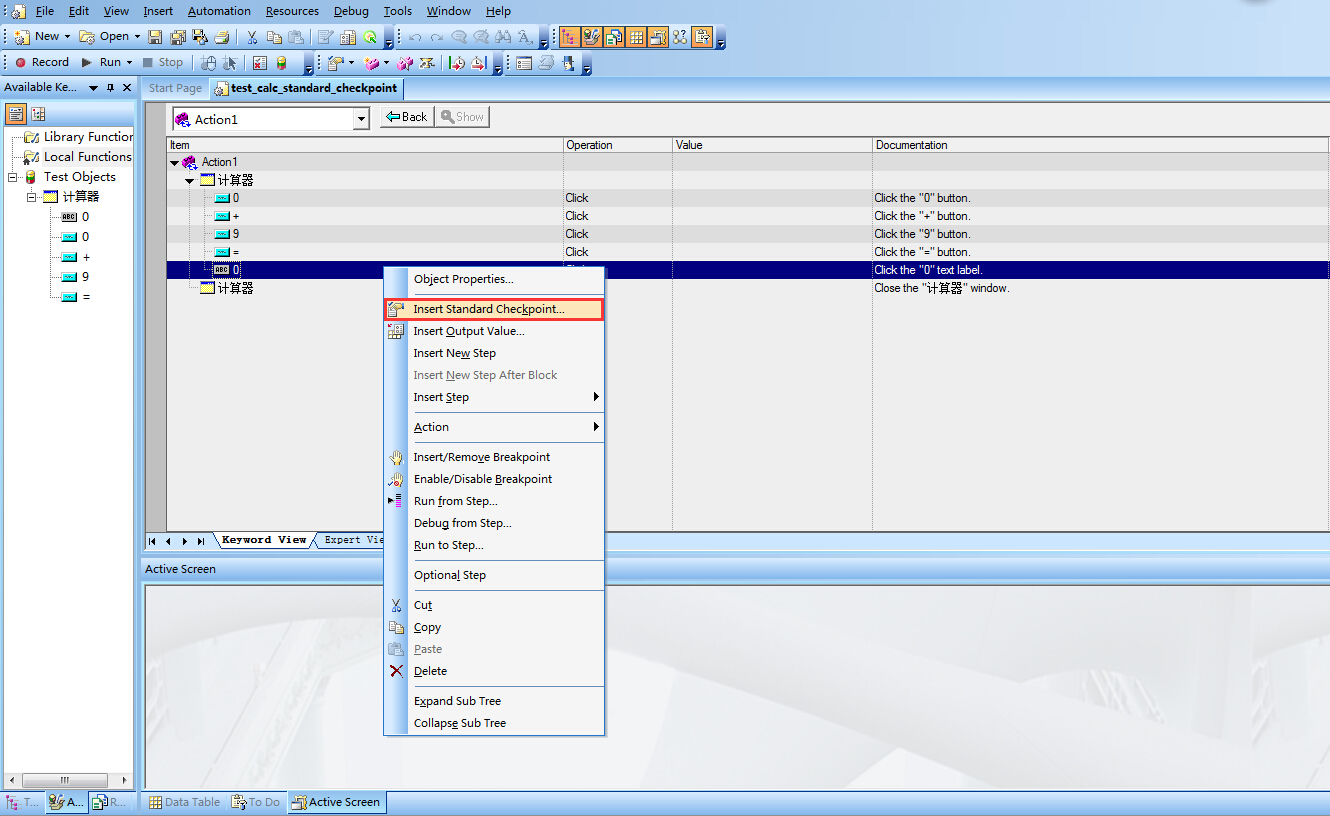Open the dropdown arrow next to New

[67, 36]
